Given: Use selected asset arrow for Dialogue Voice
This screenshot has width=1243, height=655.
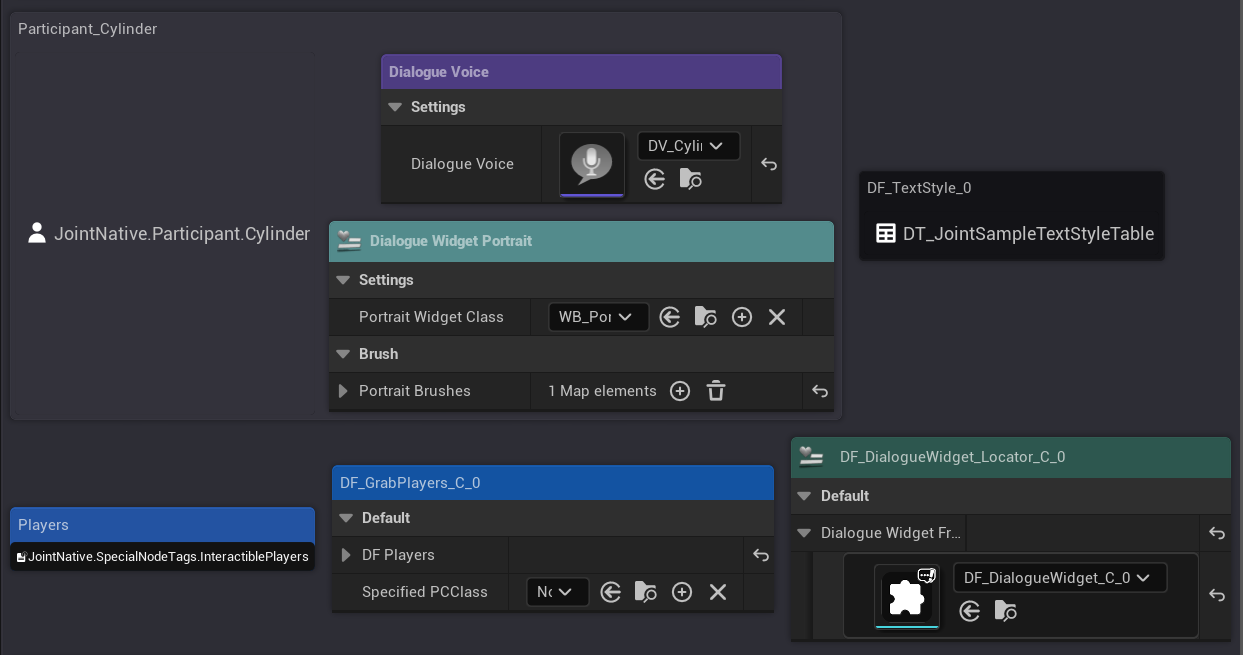Looking at the screenshot, I should click(655, 179).
